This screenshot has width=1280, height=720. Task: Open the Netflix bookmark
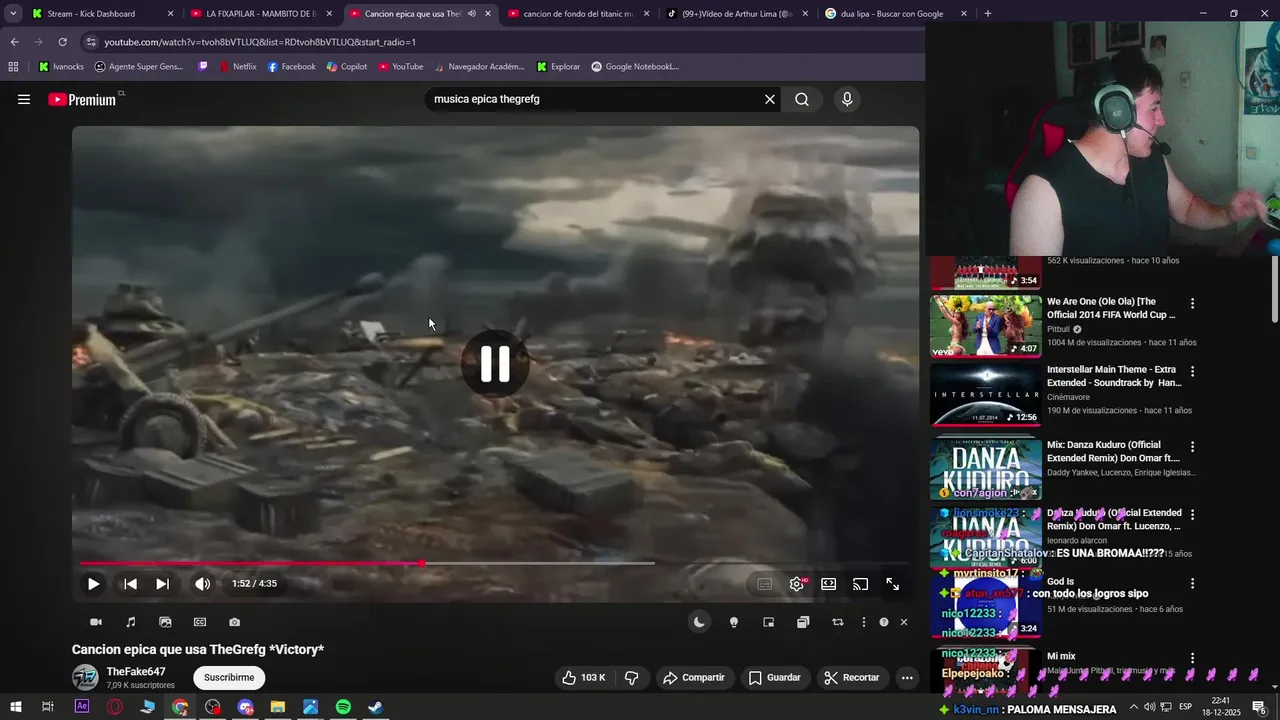(x=236, y=67)
